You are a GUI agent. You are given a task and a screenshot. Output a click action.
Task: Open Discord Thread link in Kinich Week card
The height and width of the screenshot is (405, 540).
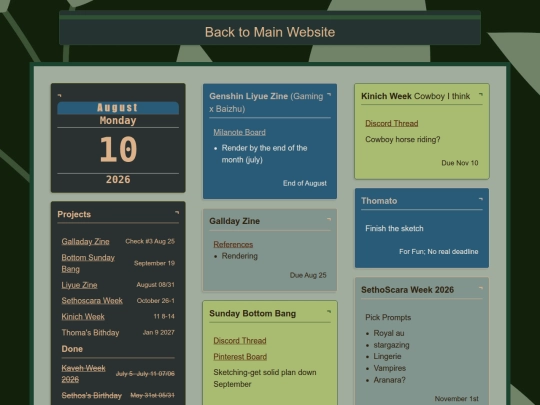click(392, 123)
